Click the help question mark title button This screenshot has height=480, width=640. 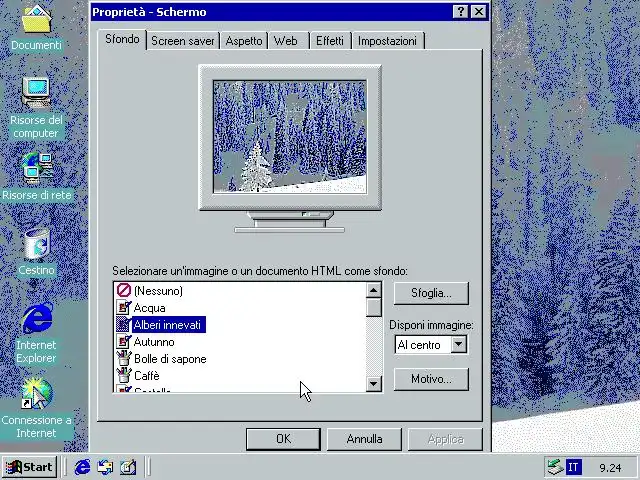point(460,12)
